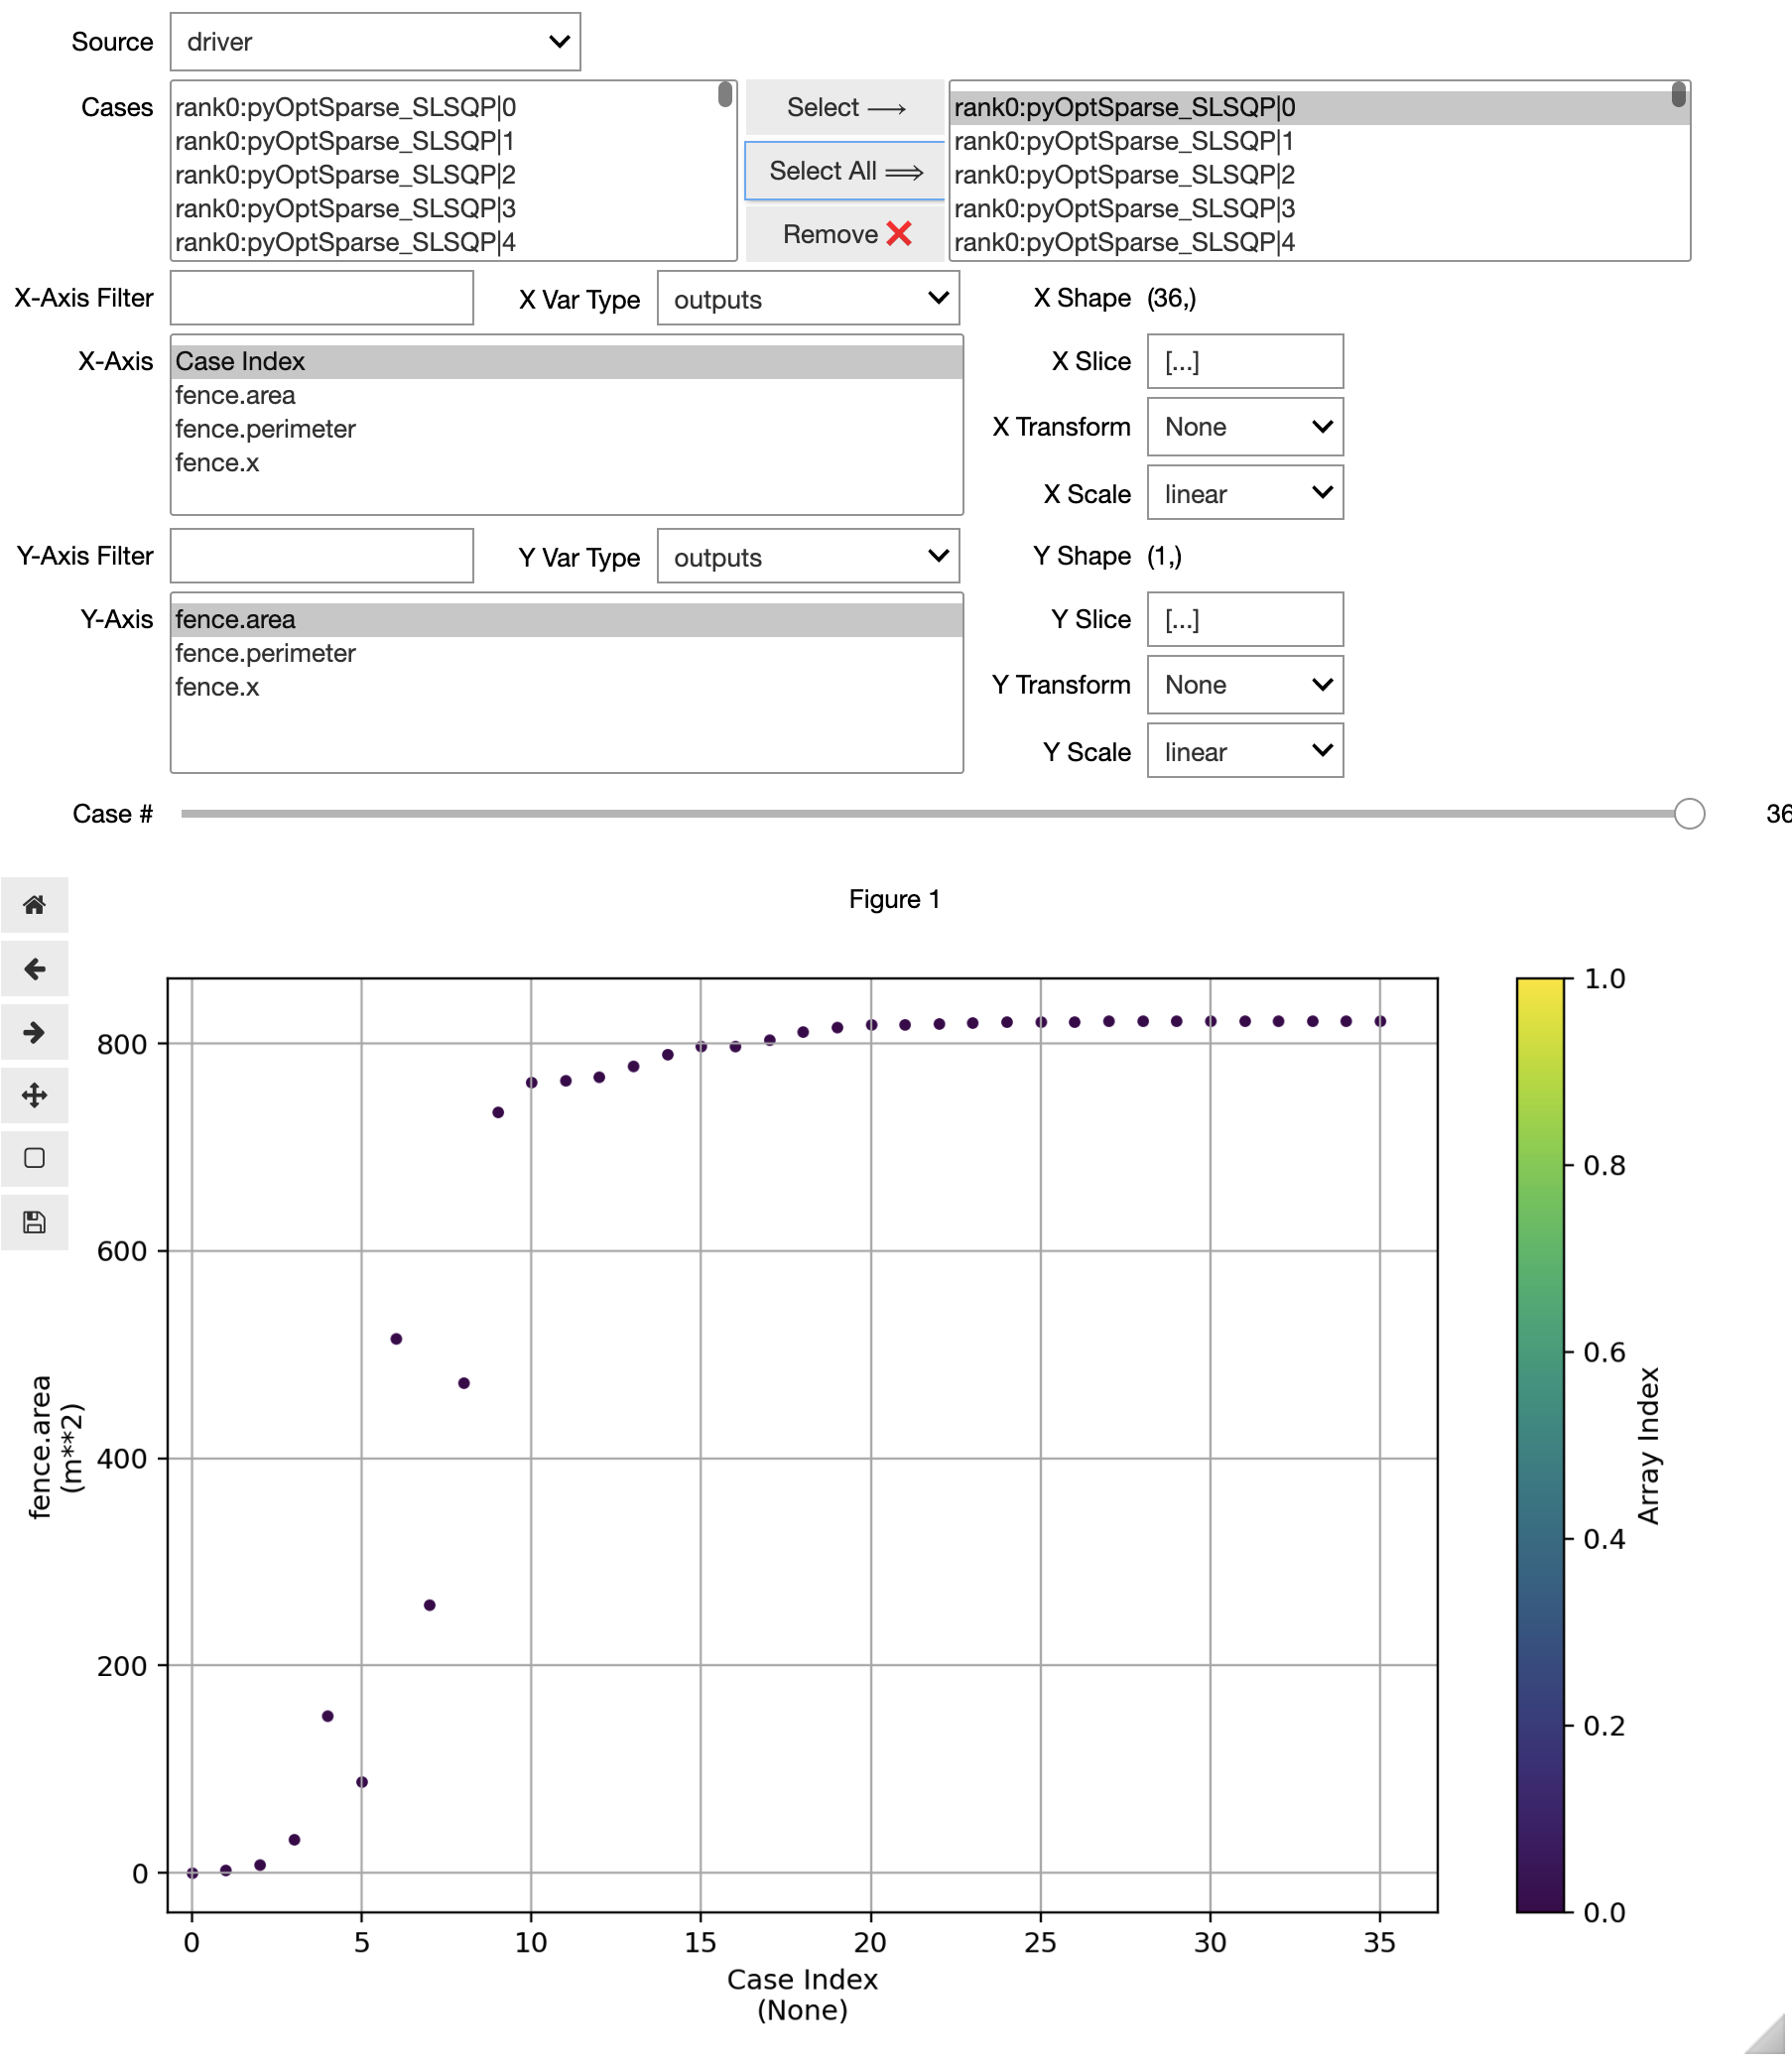
Task: Go back to previous plot view
Action: [34, 970]
